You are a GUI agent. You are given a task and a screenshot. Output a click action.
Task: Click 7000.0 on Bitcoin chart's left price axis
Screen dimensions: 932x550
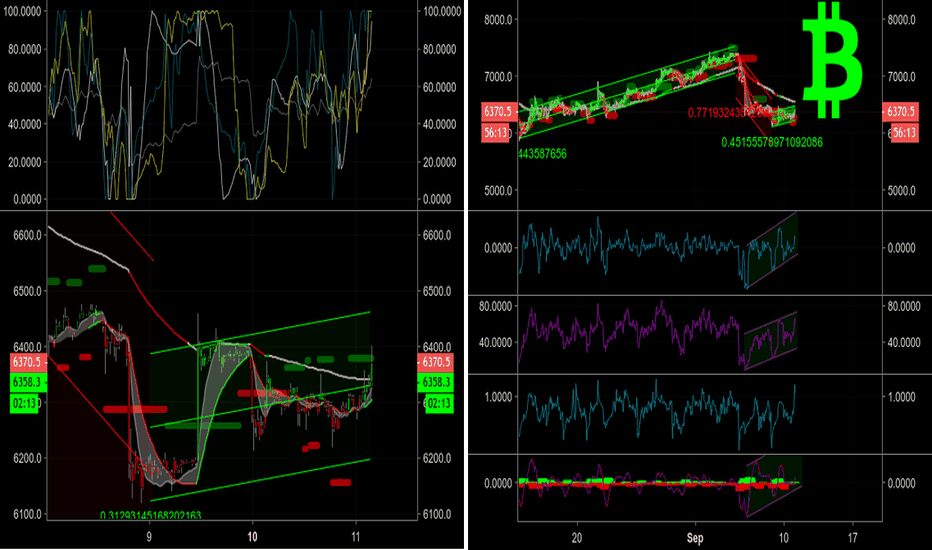coord(498,76)
